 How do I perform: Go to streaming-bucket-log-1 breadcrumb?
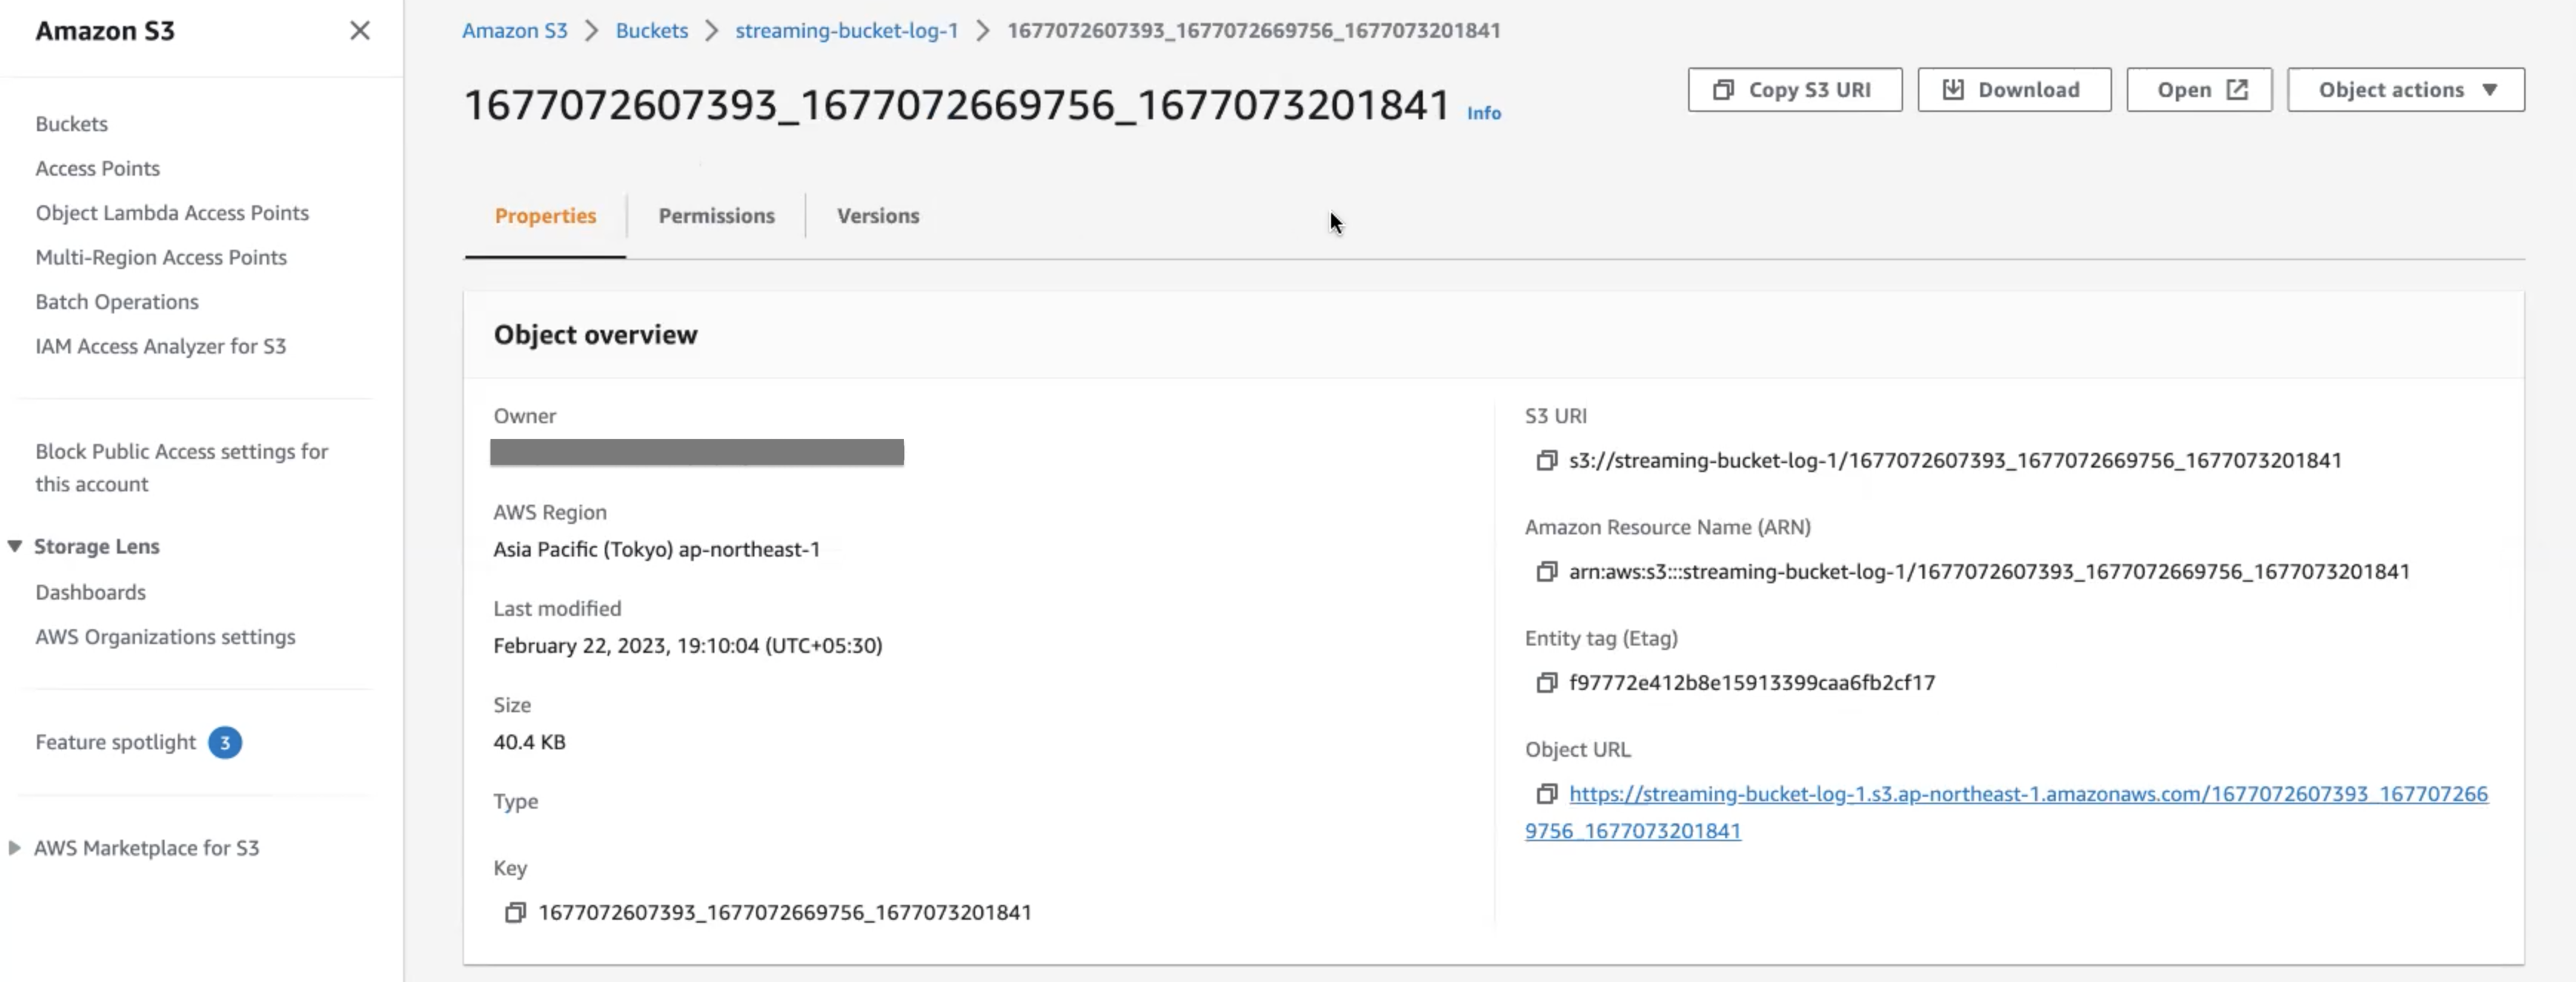tap(846, 31)
